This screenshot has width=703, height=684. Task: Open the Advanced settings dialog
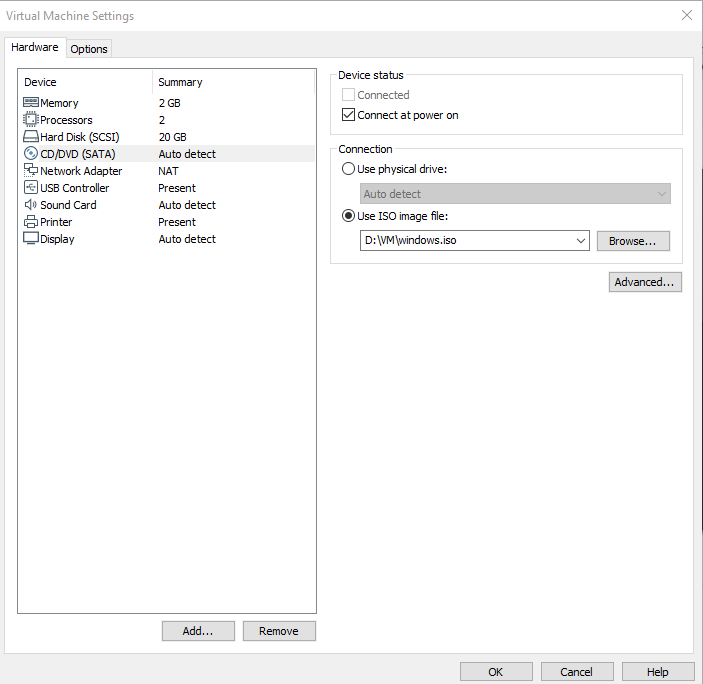coord(645,282)
